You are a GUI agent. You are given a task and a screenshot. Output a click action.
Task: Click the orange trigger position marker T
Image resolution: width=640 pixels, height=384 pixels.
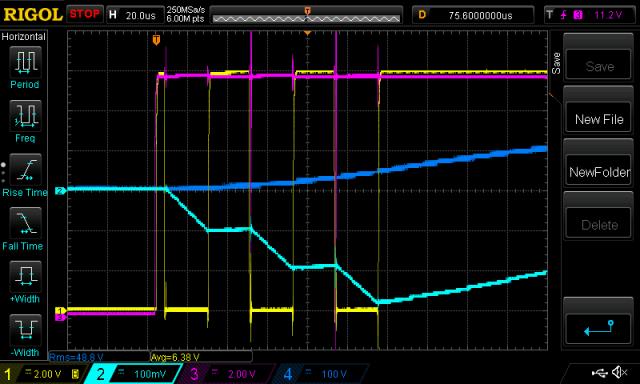pos(156,40)
